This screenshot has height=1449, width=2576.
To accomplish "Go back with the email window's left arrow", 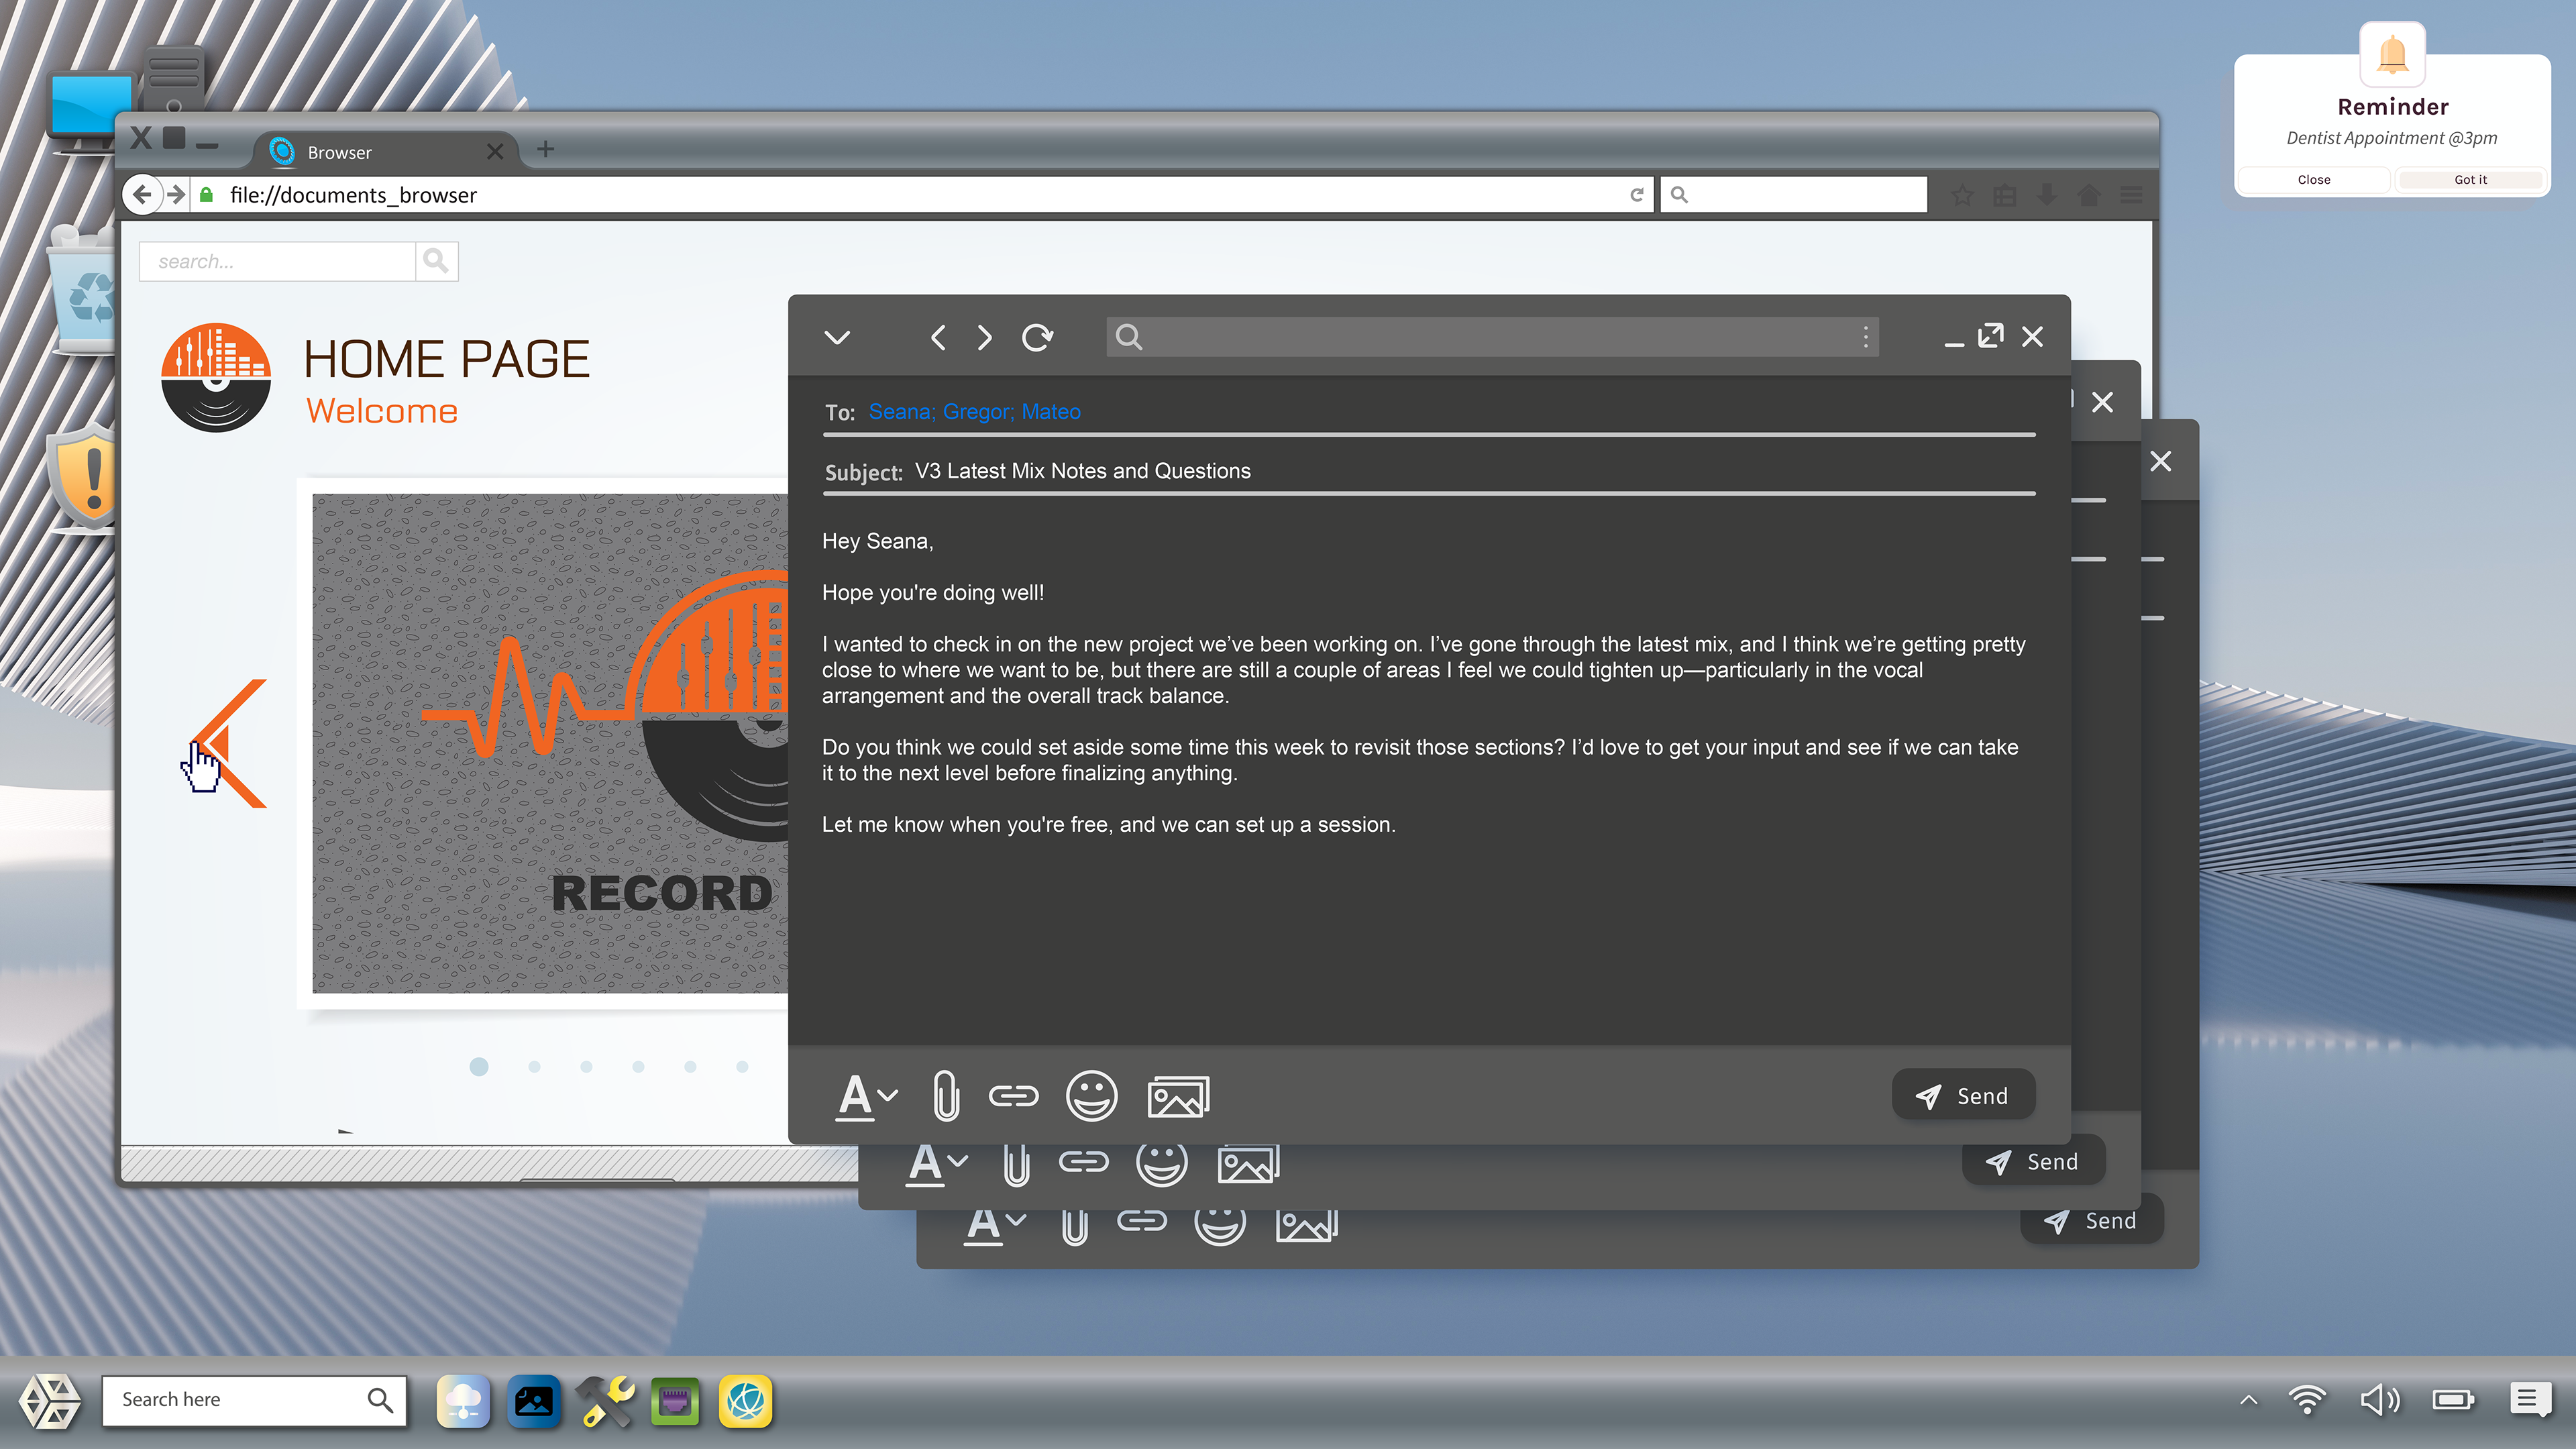I will tap(938, 337).
